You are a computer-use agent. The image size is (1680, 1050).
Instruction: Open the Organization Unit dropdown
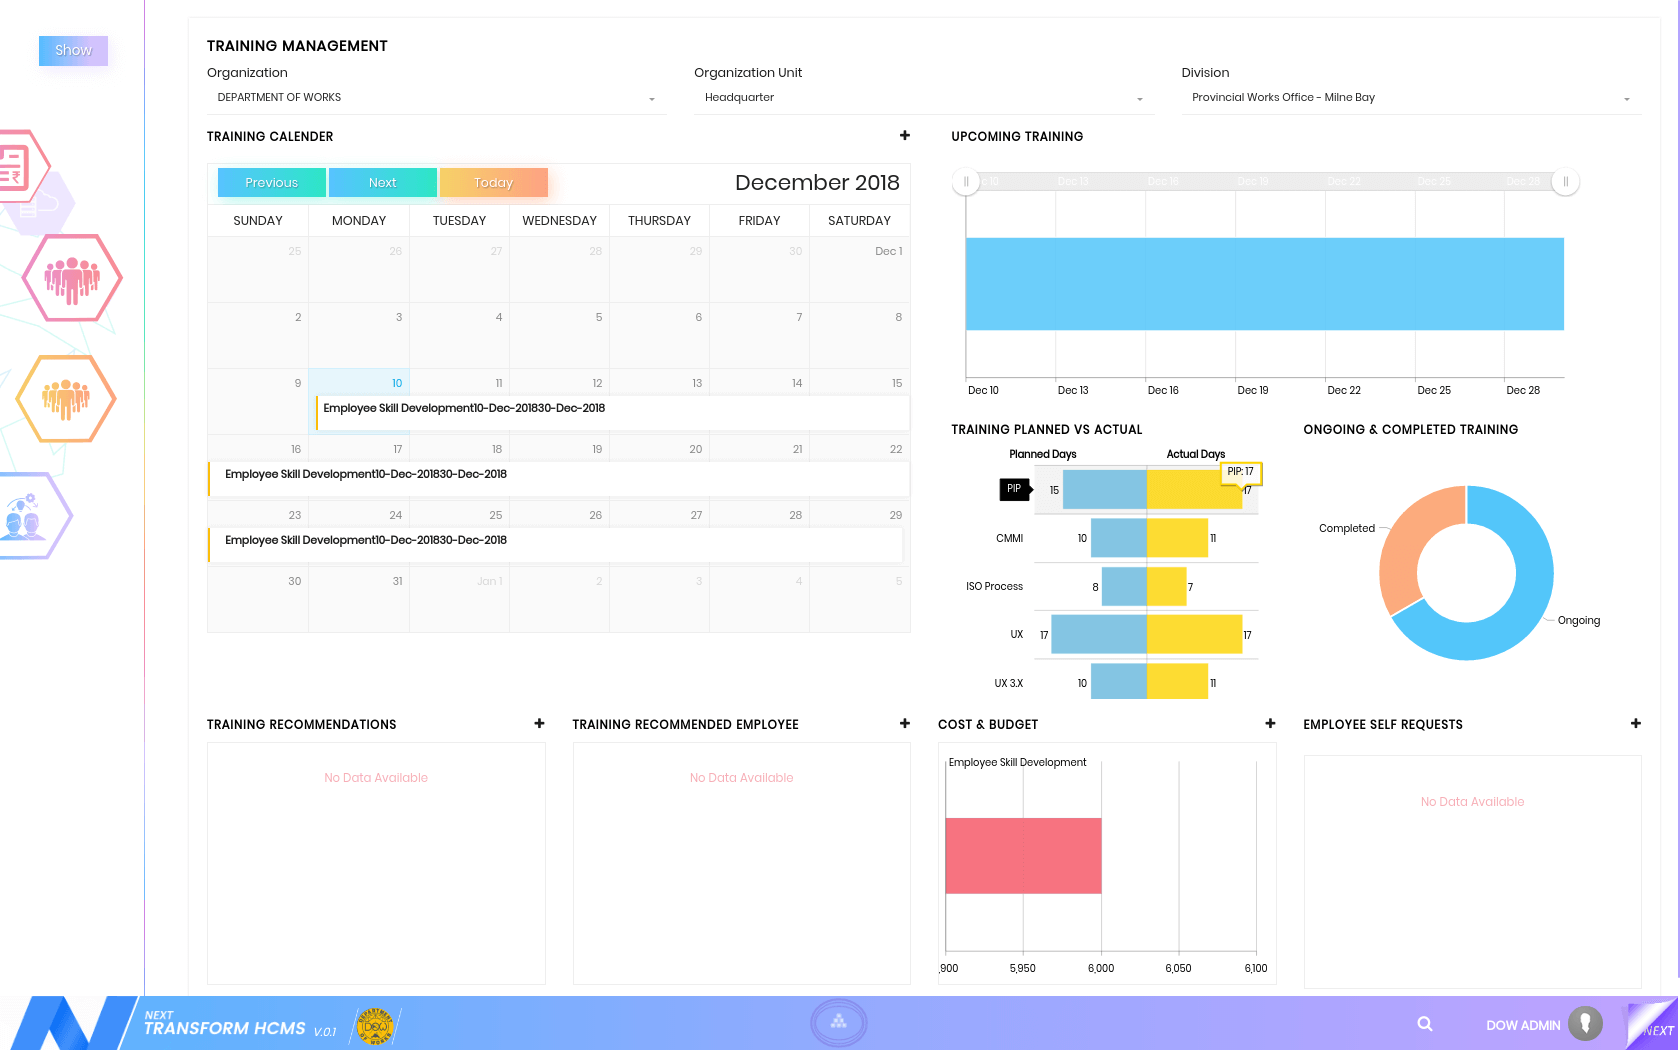point(923,98)
